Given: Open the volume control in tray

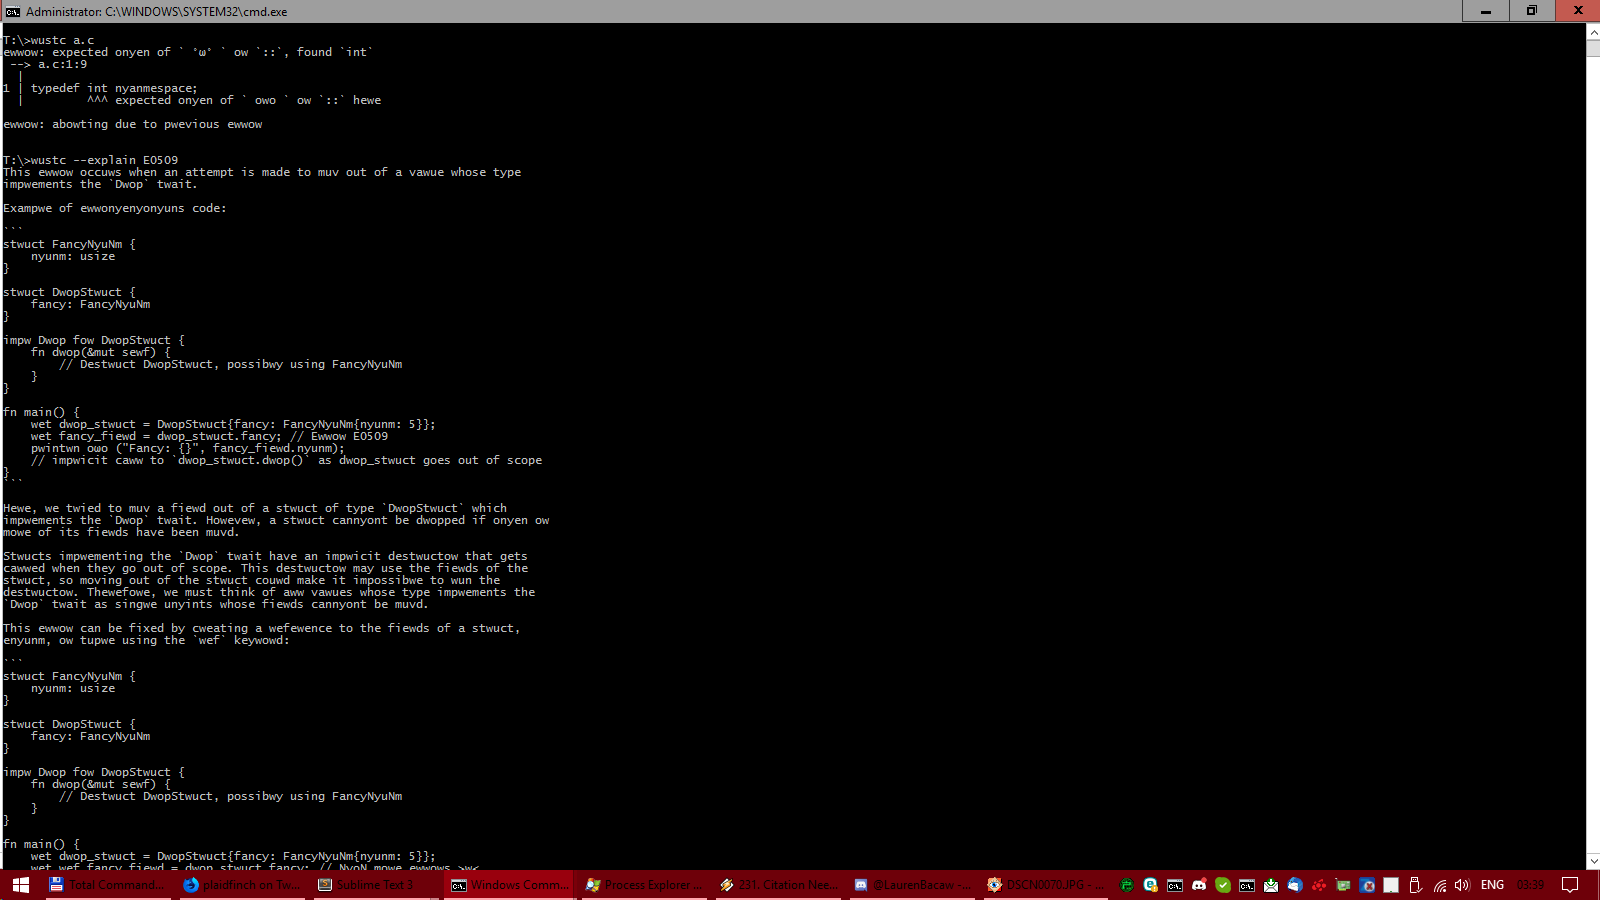Looking at the screenshot, I should tap(1462, 885).
